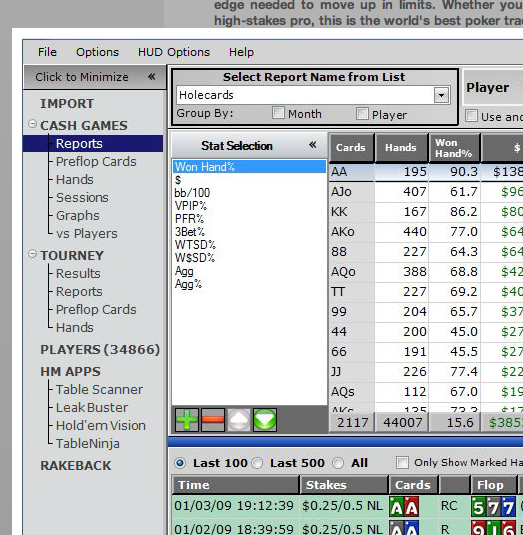523x535 pixels.
Task: Select PFR% in stat list
Action: tap(189, 219)
